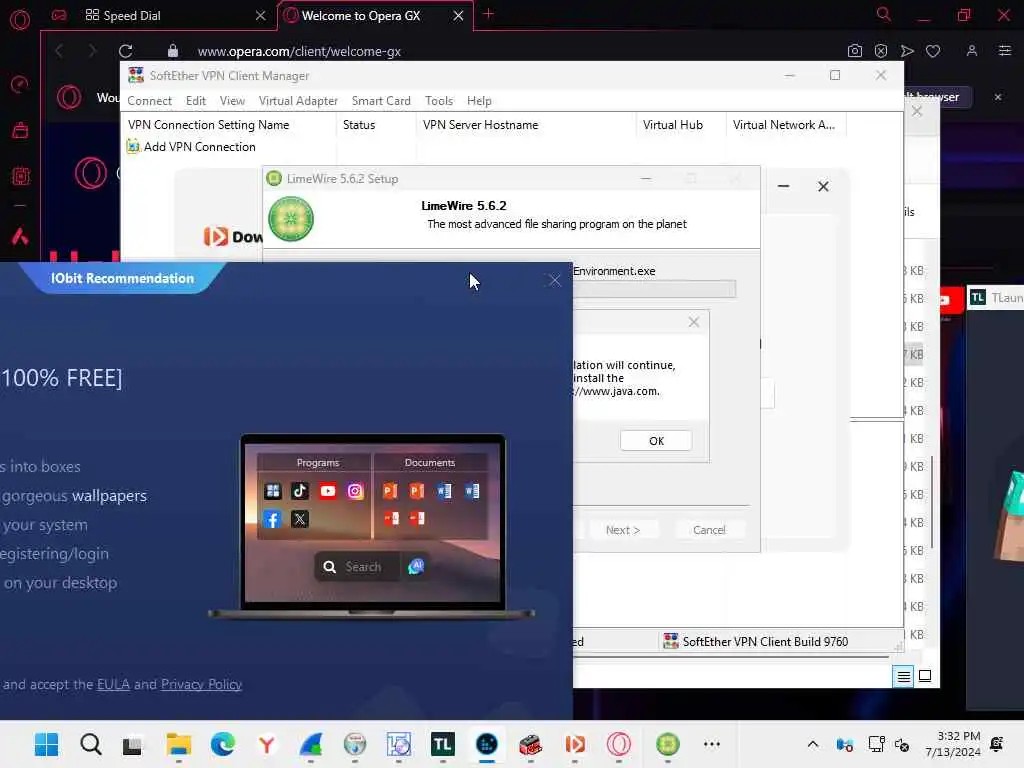Sort by the Virtual Hub column

tap(680, 125)
